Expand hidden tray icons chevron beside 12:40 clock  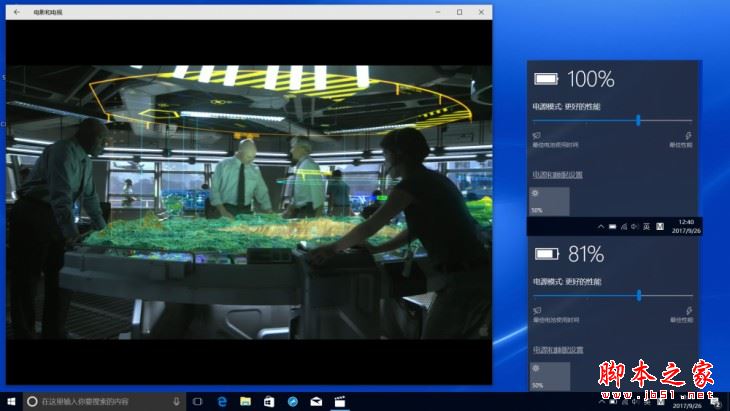(601, 227)
